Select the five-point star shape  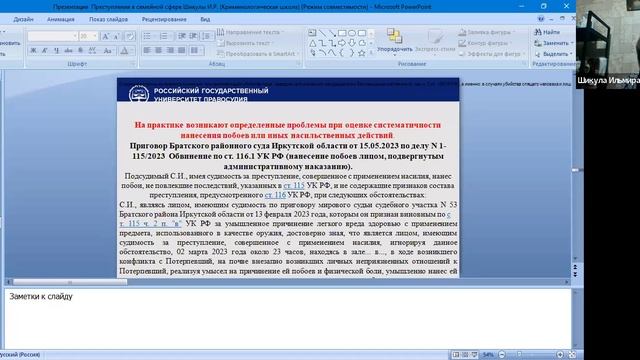pos(362,53)
